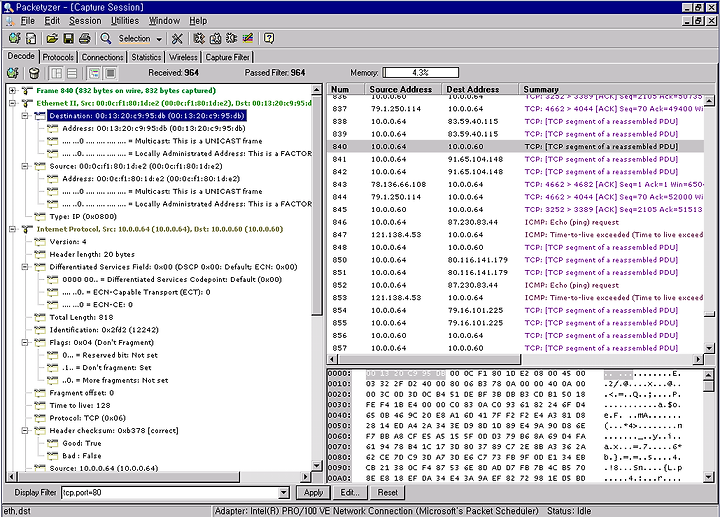Click the magnifying glass find icon

click(x=106, y=39)
